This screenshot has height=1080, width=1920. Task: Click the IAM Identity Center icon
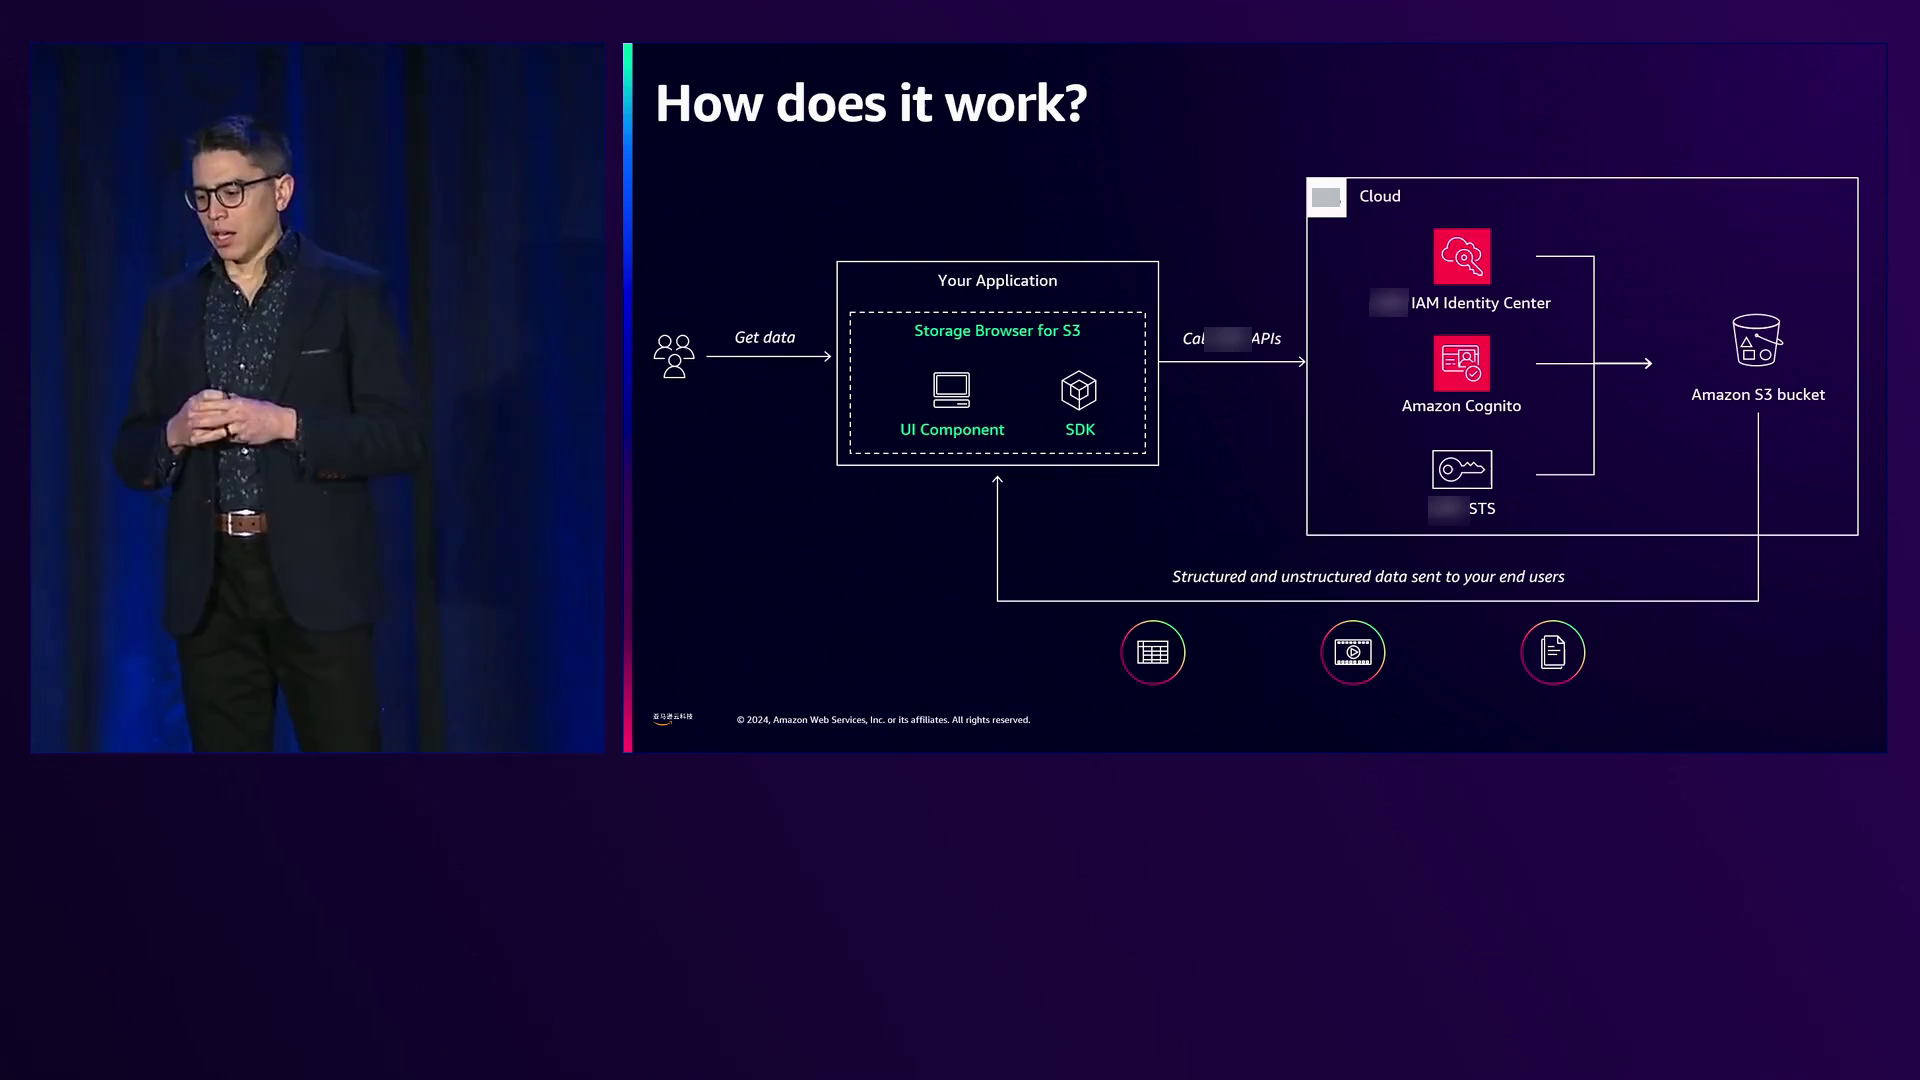click(1462, 256)
